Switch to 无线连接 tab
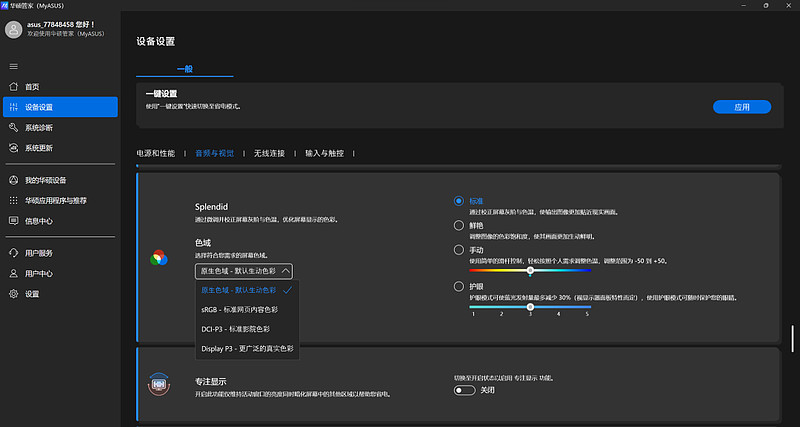This screenshot has width=800, height=427. [x=269, y=153]
